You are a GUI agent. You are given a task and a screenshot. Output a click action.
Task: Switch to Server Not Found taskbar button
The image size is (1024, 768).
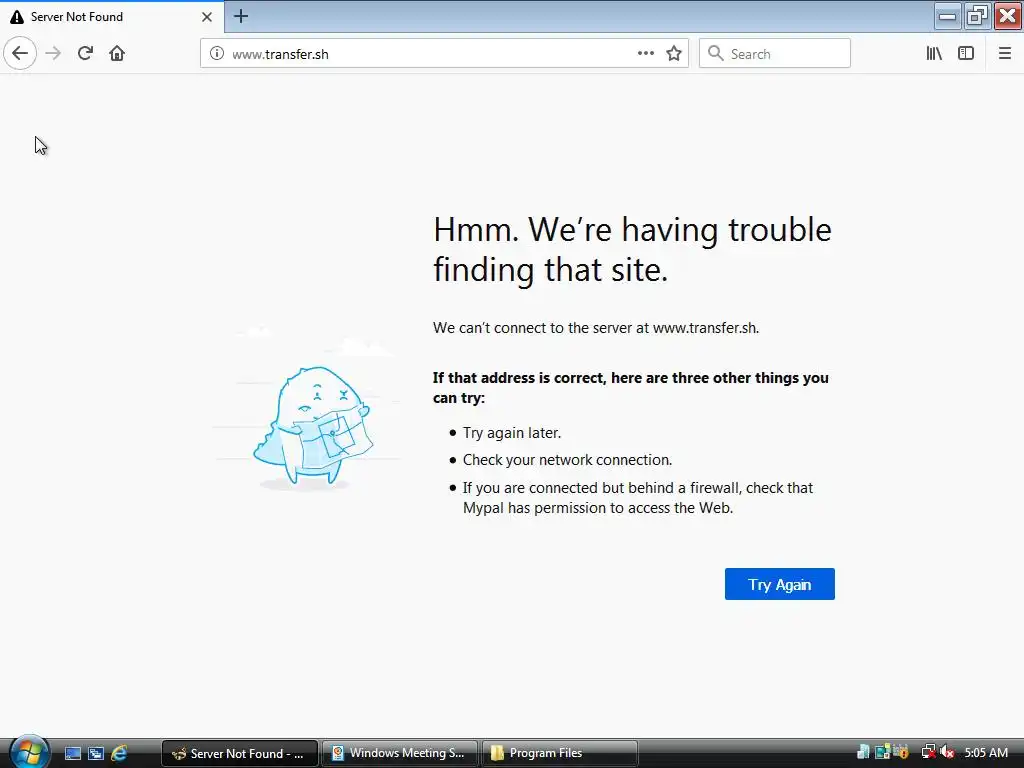240,754
